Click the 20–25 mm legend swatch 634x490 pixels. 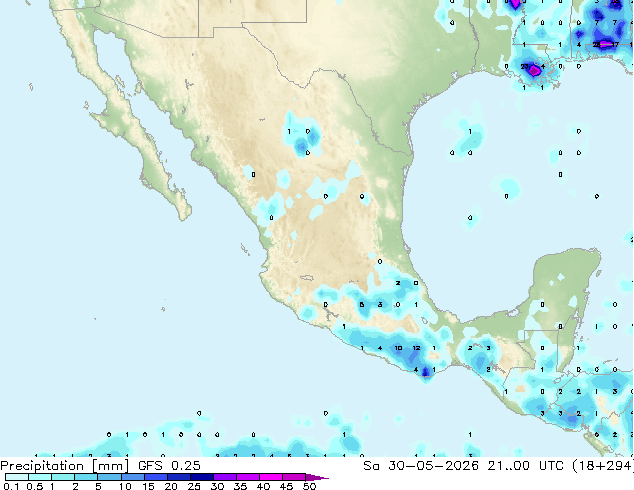point(178,477)
